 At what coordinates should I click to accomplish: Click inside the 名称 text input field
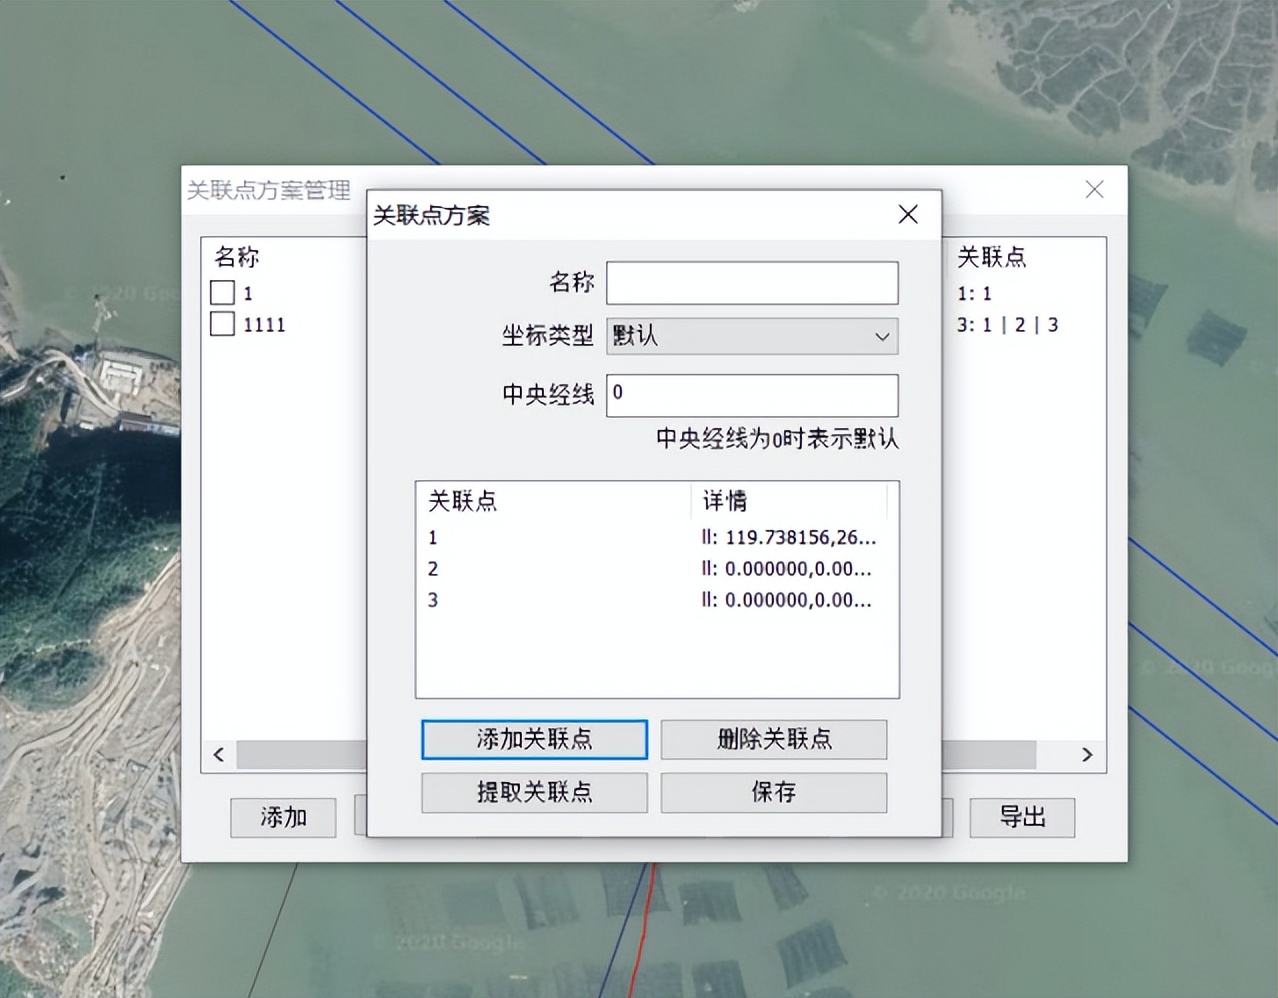[x=751, y=283]
